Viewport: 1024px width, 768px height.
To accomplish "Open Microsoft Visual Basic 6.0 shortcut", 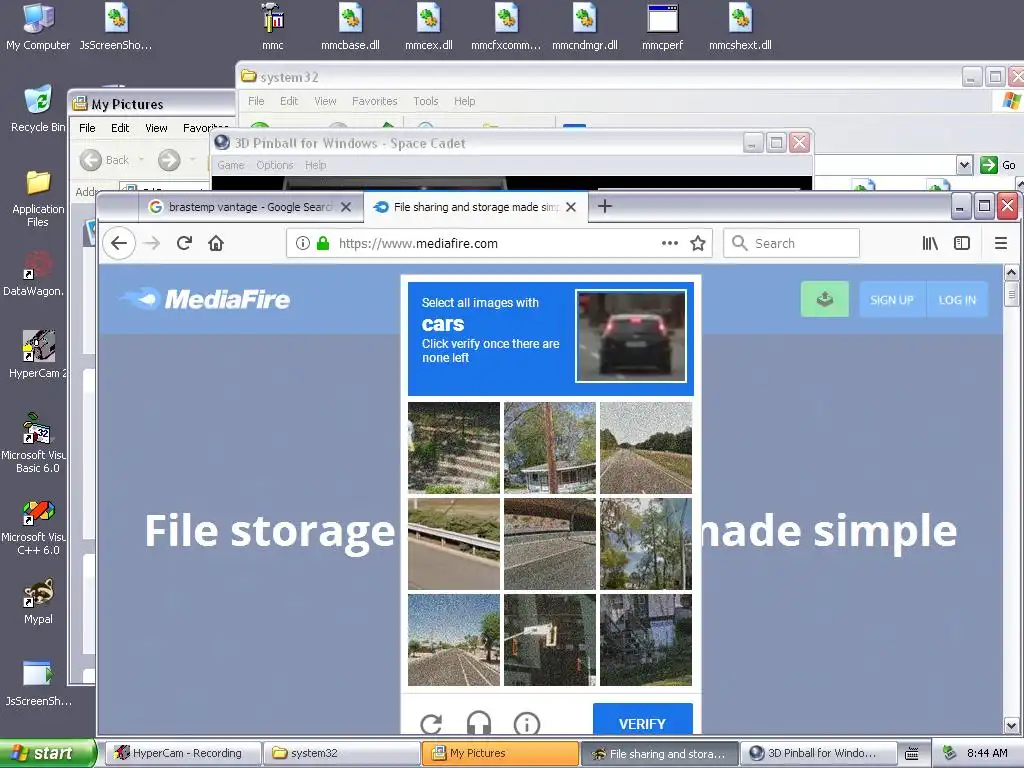I will [x=37, y=443].
